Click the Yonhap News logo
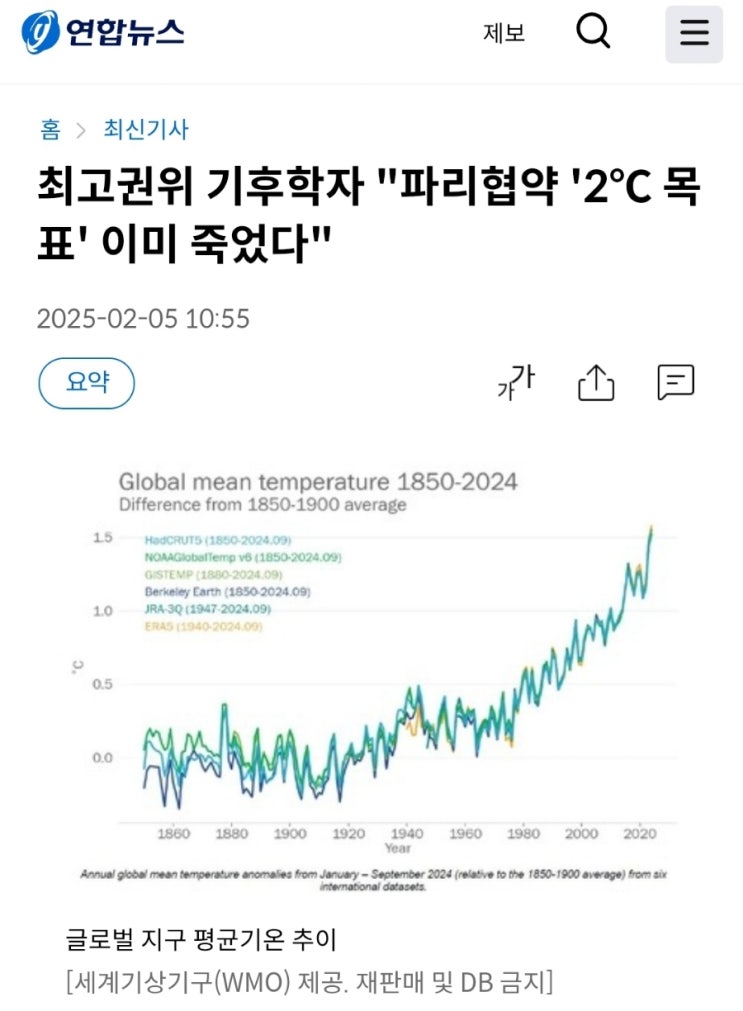The image size is (743, 1011). click(x=103, y=33)
